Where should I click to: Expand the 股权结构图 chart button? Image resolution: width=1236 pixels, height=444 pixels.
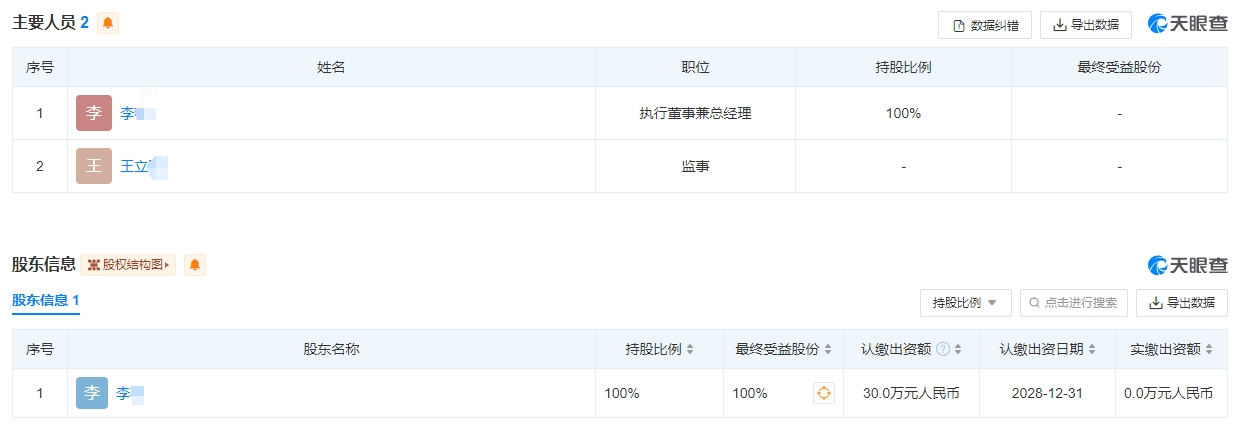pyautogui.click(x=129, y=265)
